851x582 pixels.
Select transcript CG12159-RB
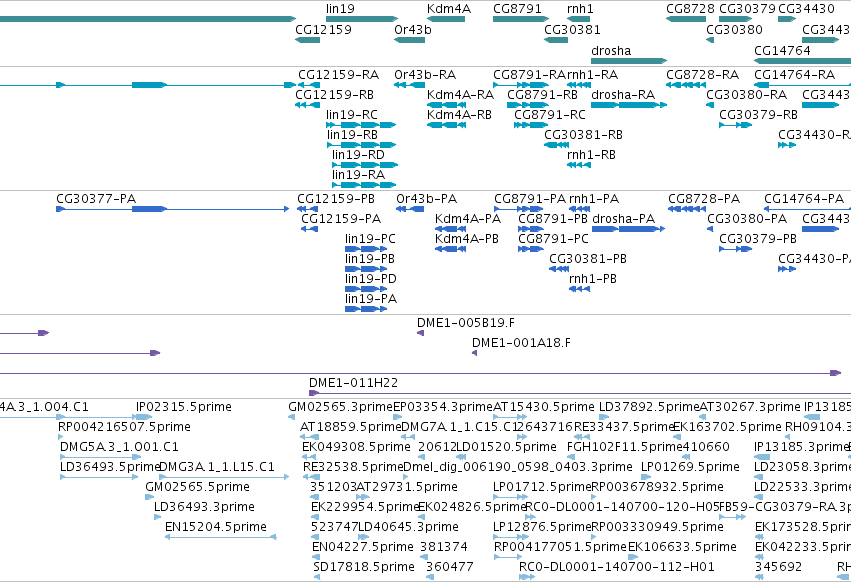coord(307,105)
